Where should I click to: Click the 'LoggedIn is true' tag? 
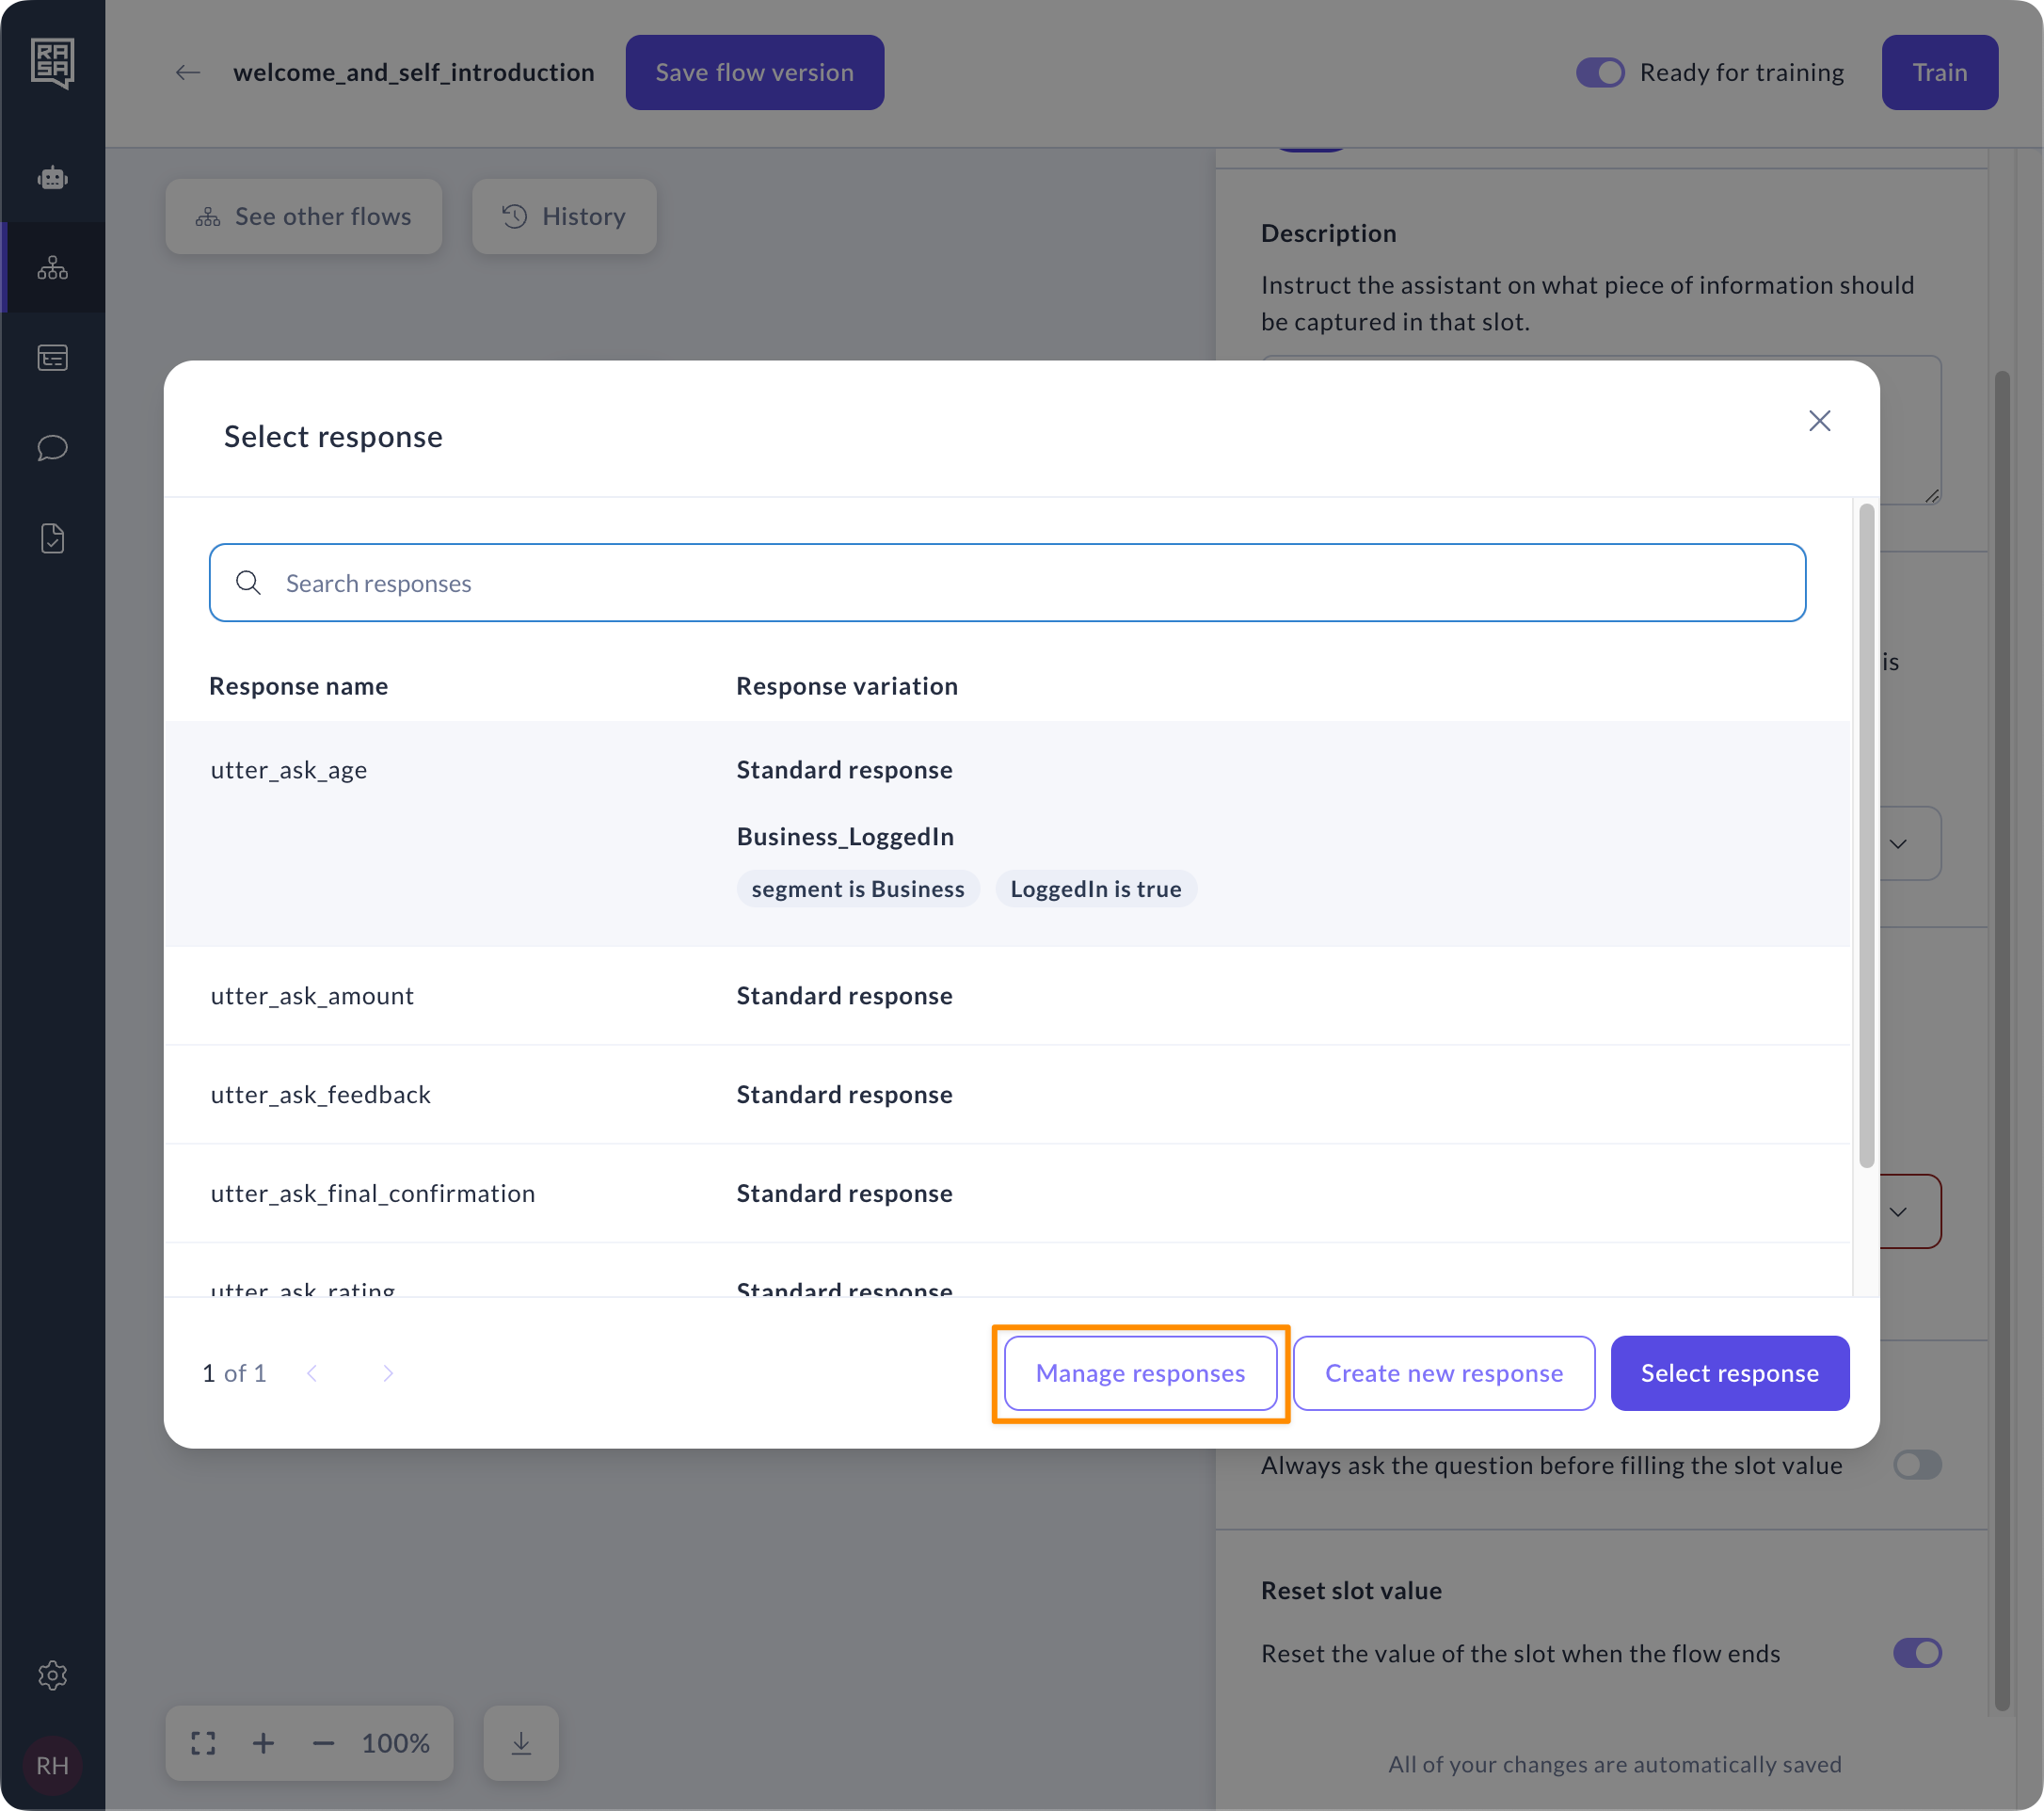coord(1096,889)
